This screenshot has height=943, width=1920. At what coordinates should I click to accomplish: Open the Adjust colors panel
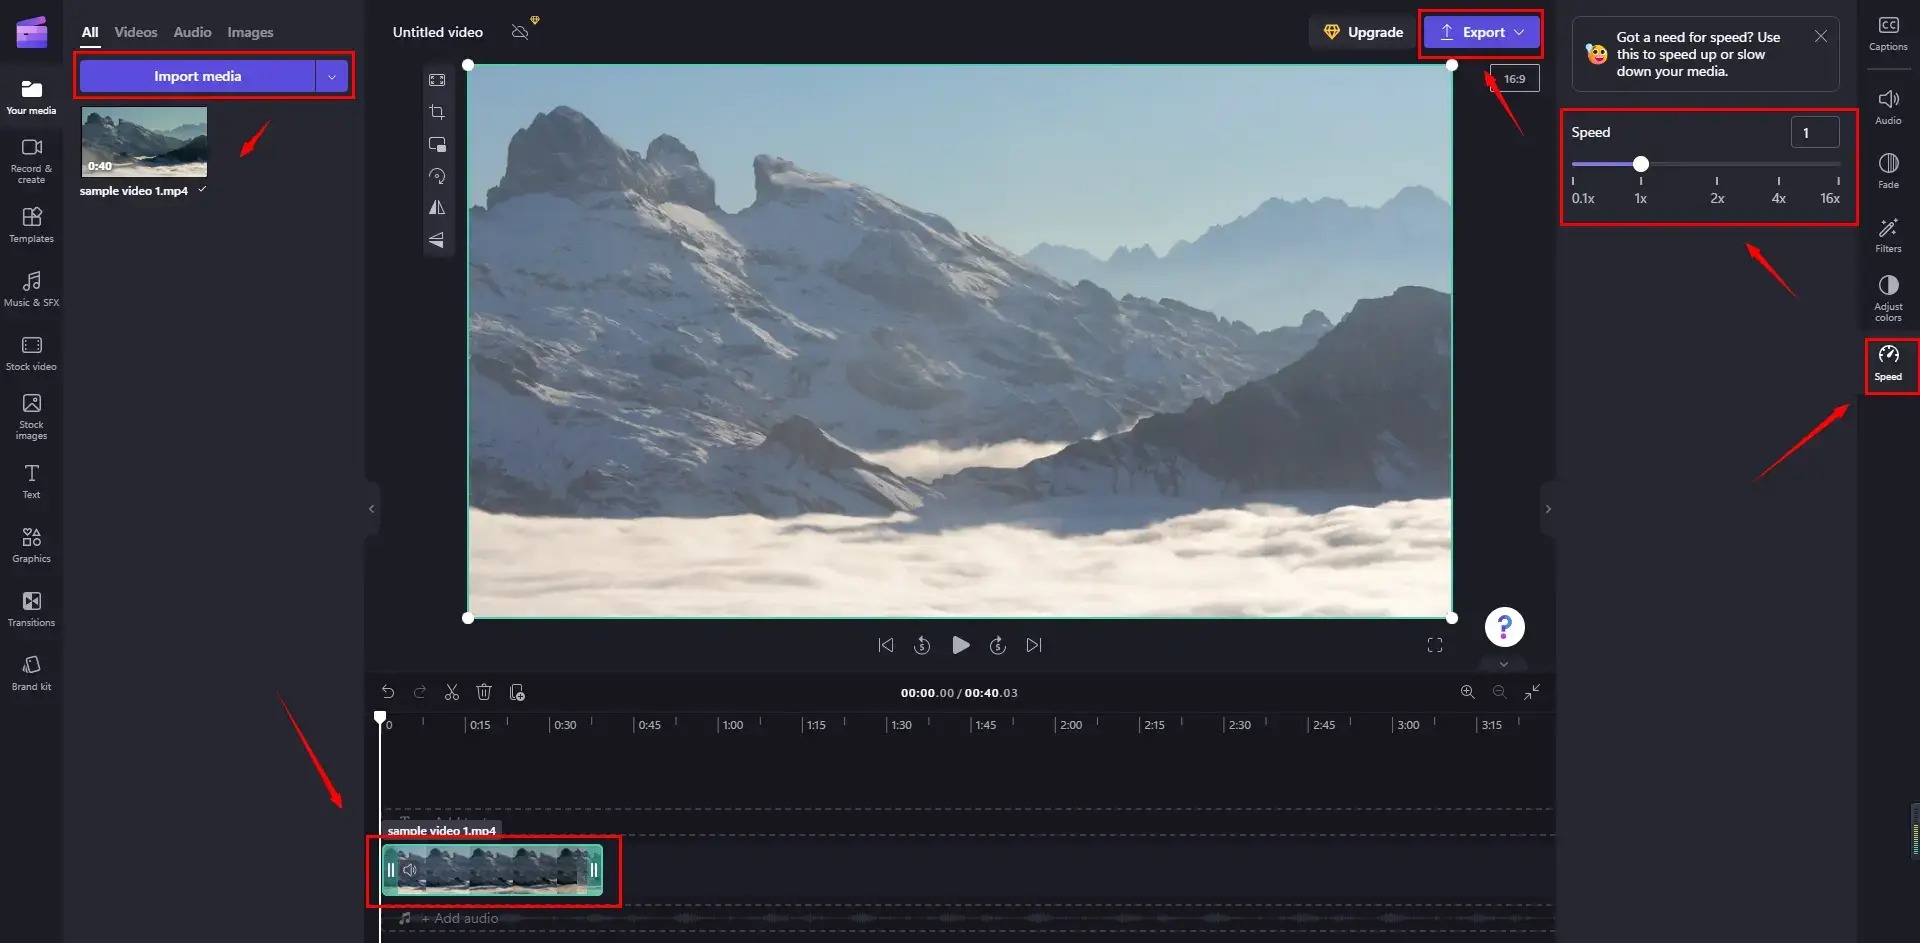[x=1888, y=299]
